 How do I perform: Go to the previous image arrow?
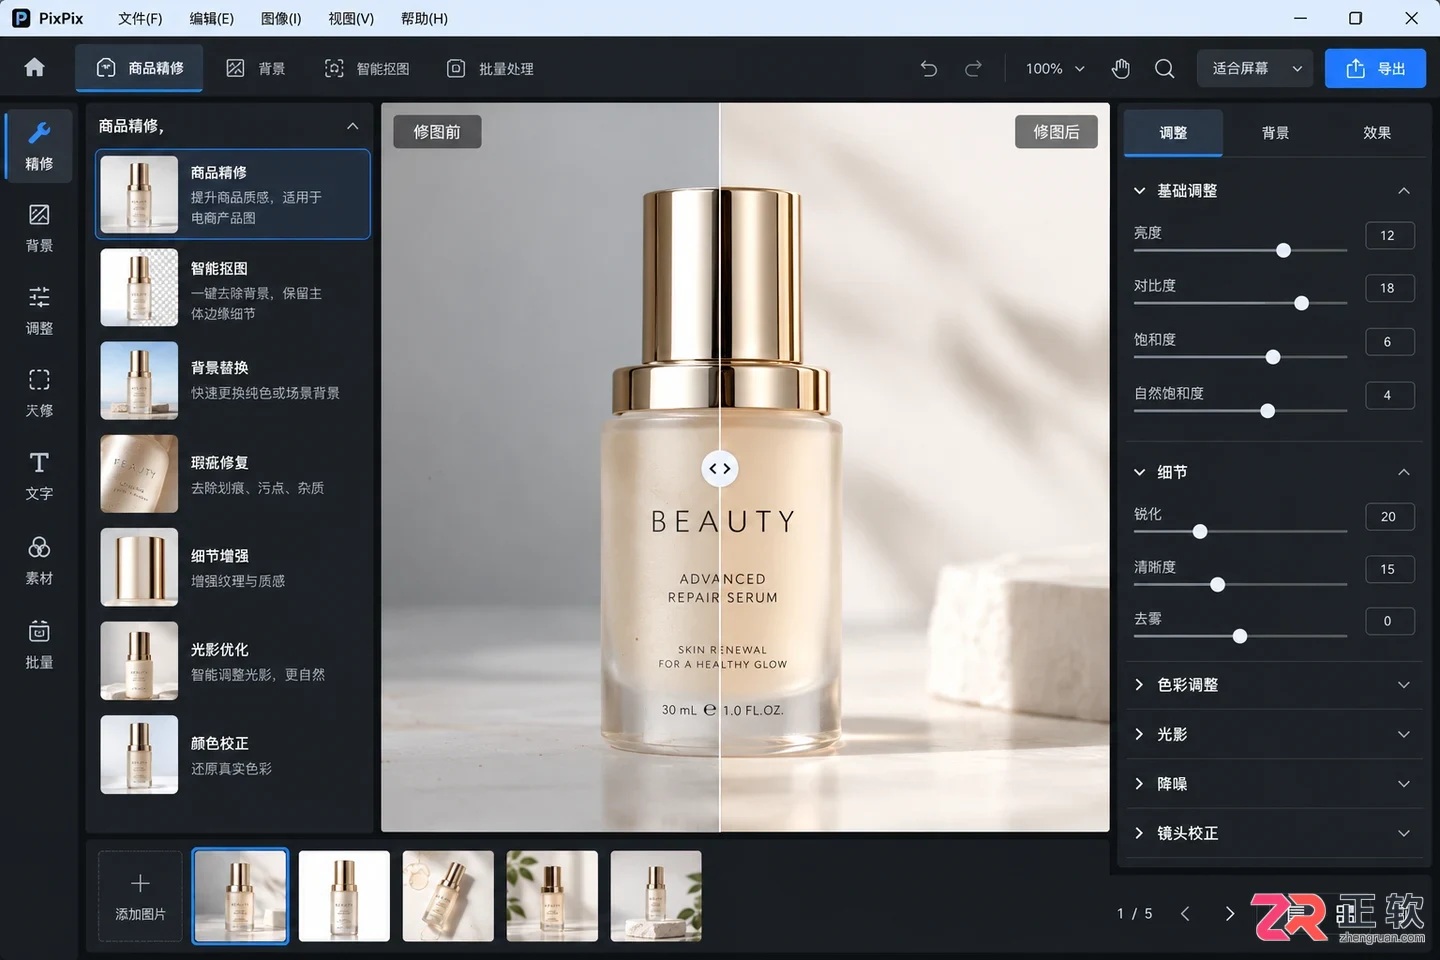point(1185,914)
